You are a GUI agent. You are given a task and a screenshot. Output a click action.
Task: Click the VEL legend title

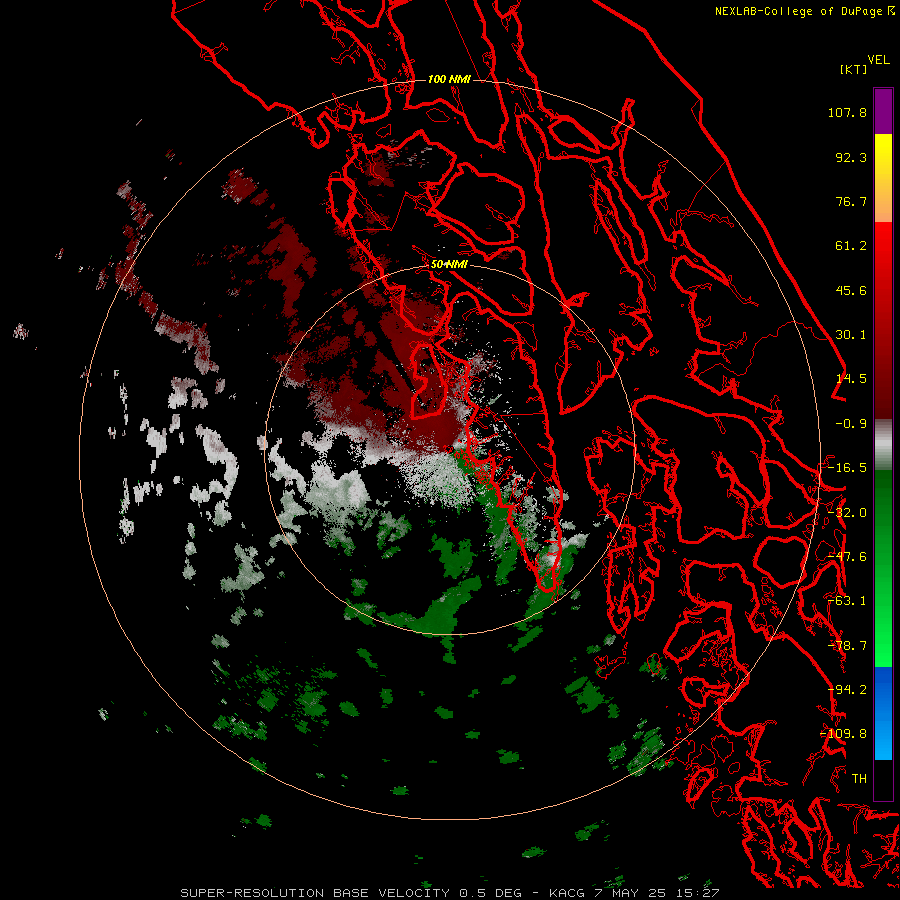click(x=878, y=60)
